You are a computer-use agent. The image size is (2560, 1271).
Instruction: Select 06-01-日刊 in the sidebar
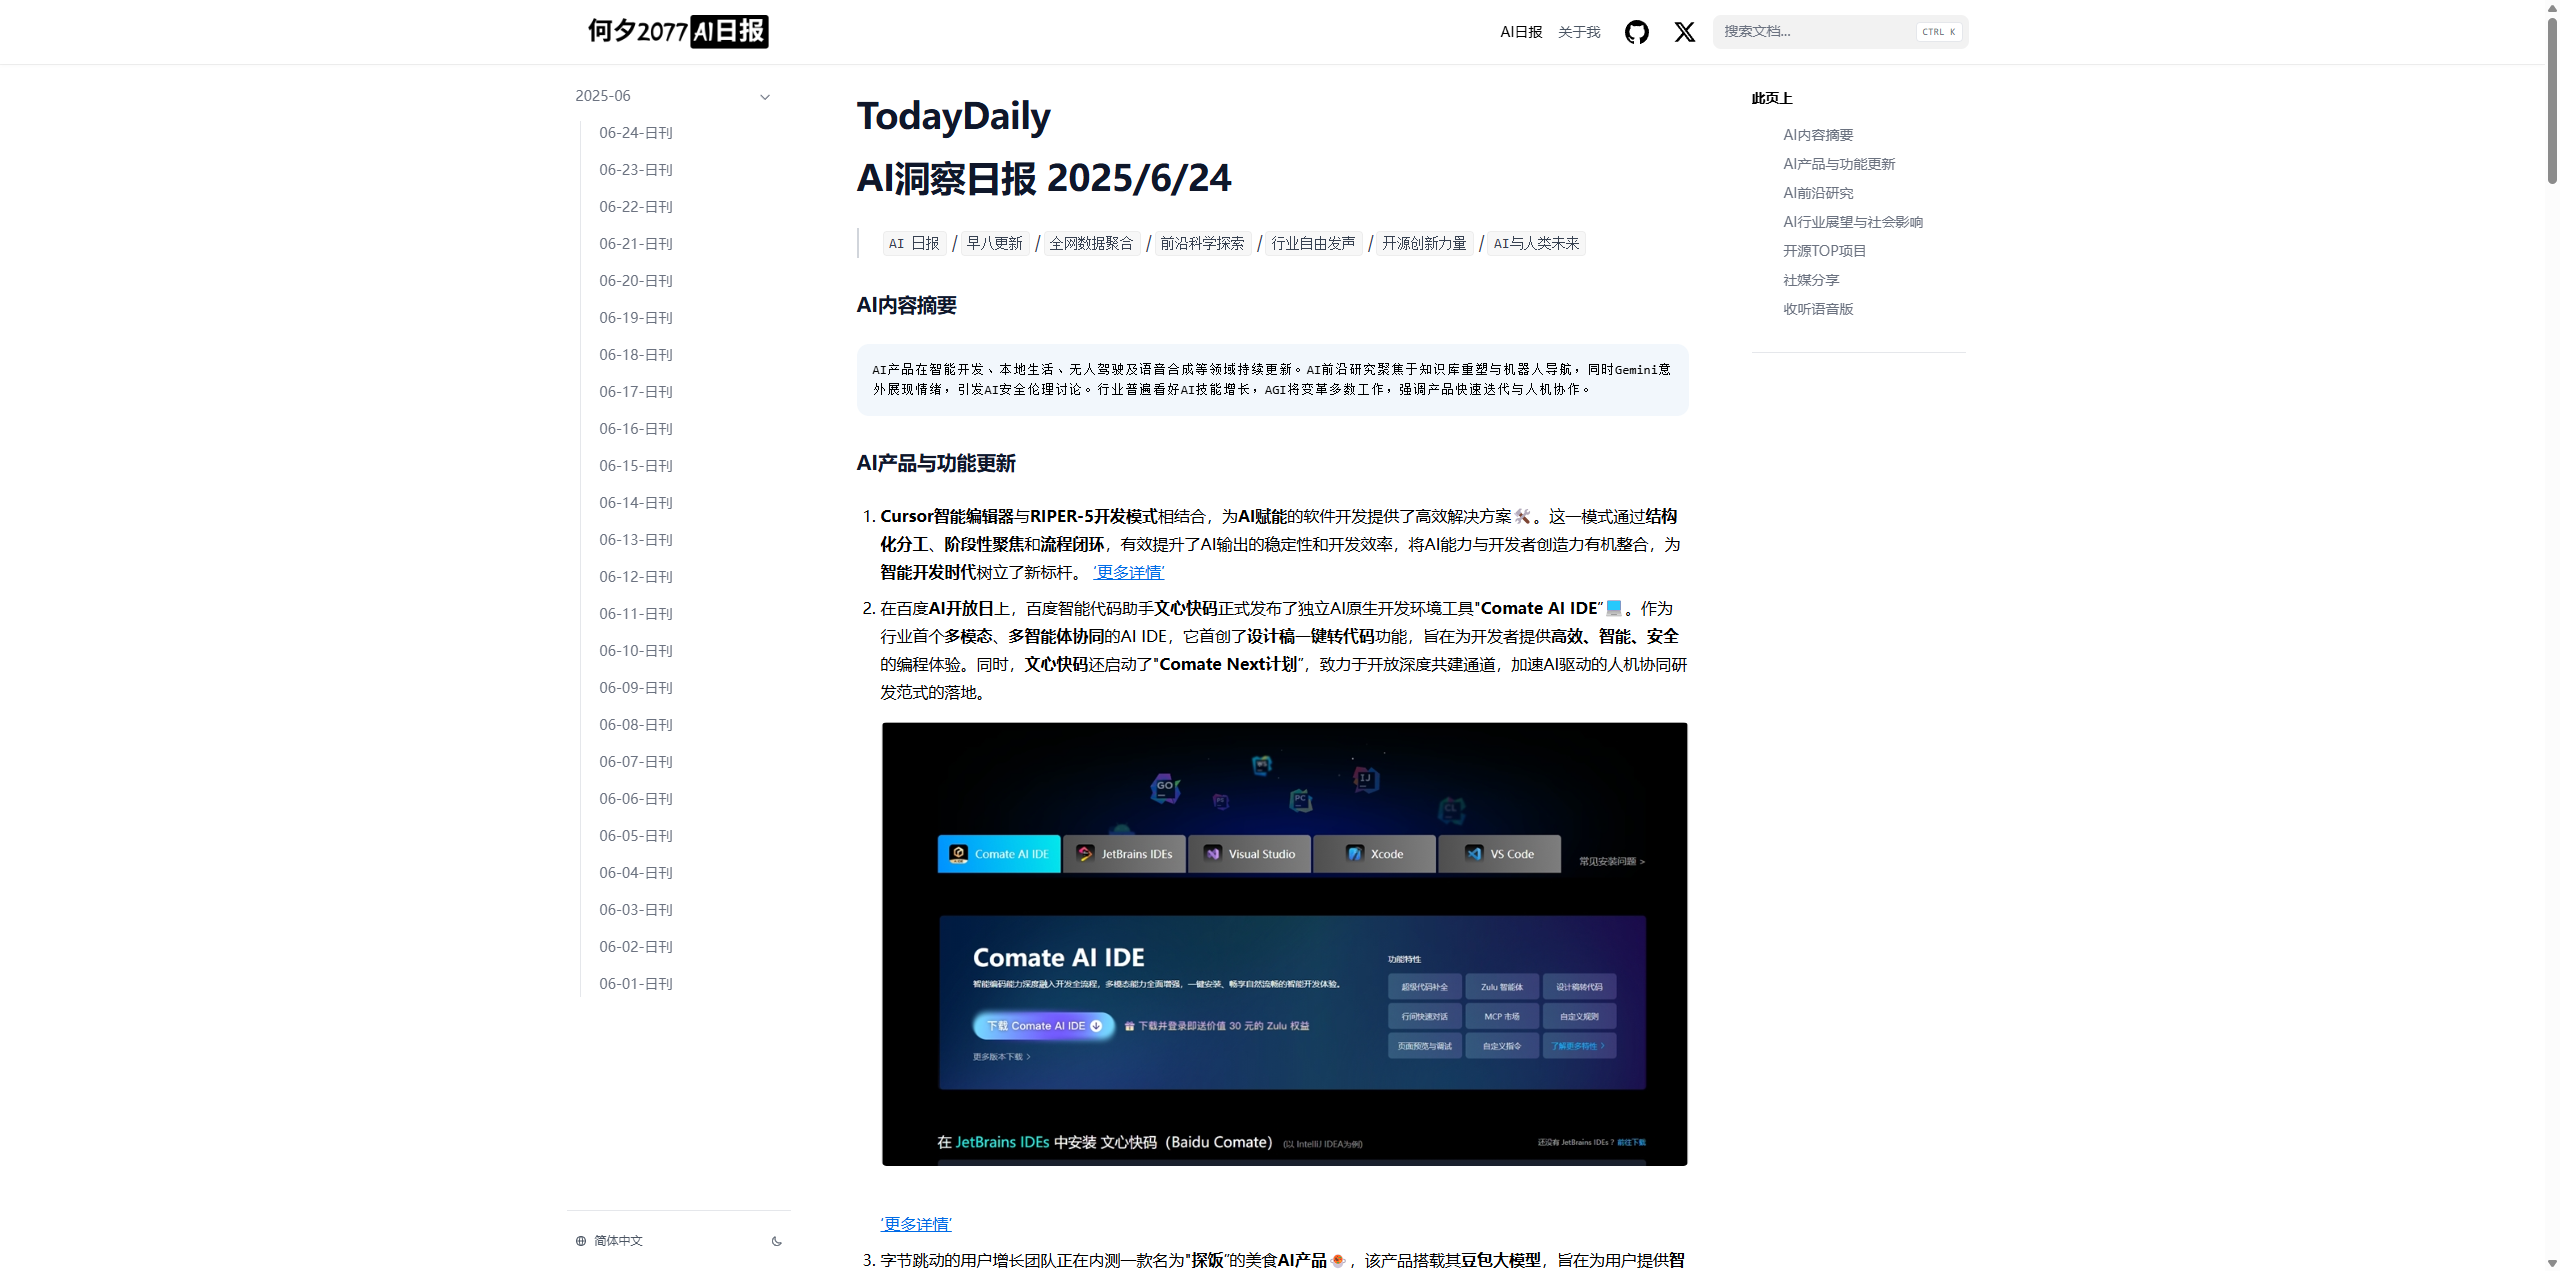coord(635,983)
